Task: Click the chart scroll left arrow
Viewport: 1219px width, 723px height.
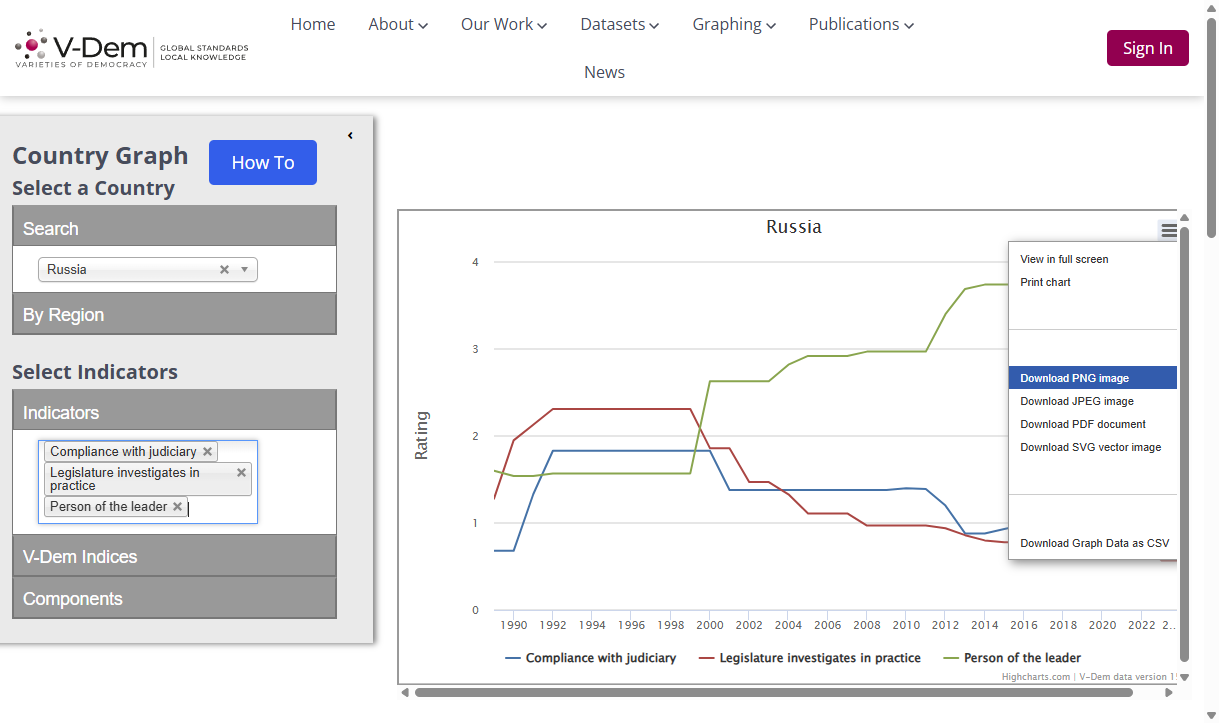Action: coord(405,692)
